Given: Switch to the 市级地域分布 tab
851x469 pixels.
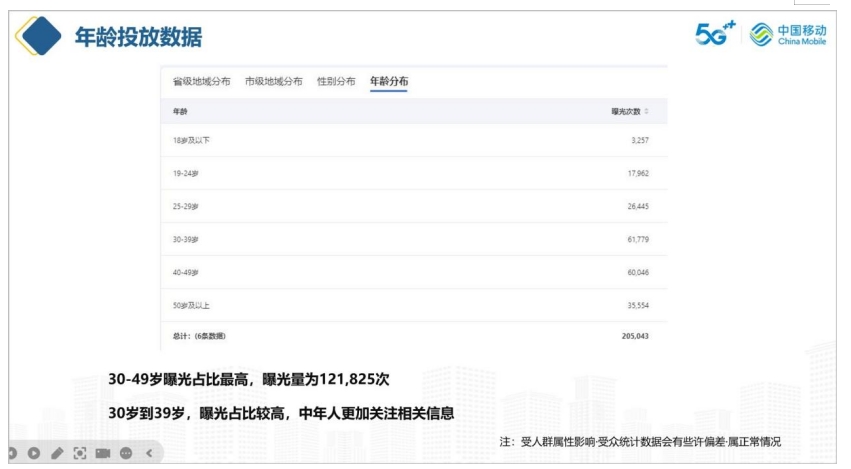Looking at the screenshot, I should click(x=273, y=81).
